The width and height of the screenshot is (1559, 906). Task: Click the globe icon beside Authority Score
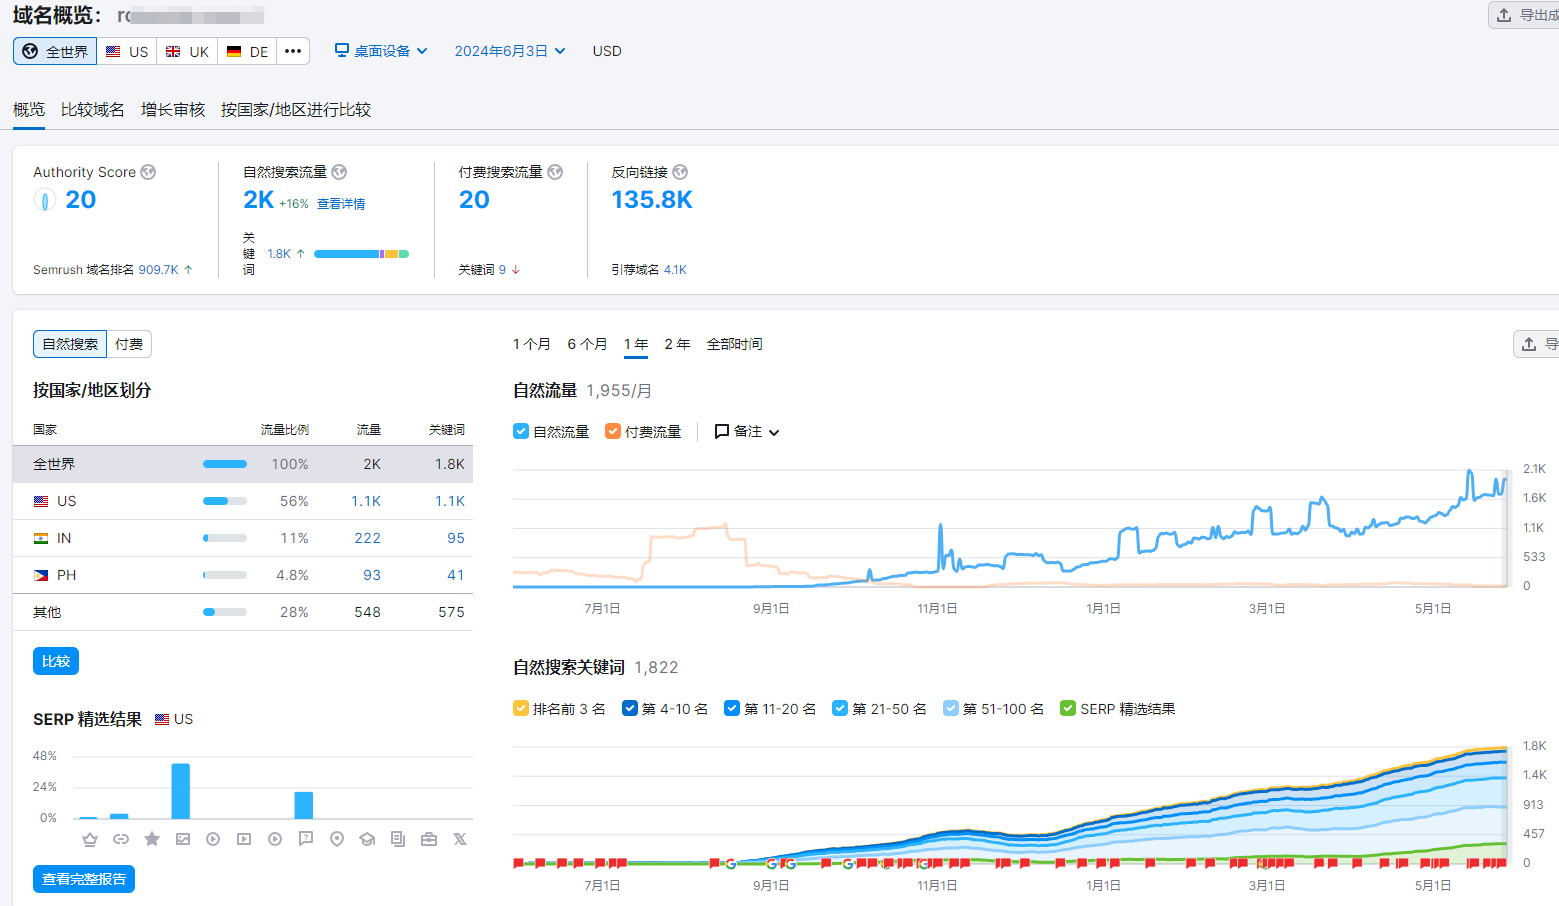148,172
